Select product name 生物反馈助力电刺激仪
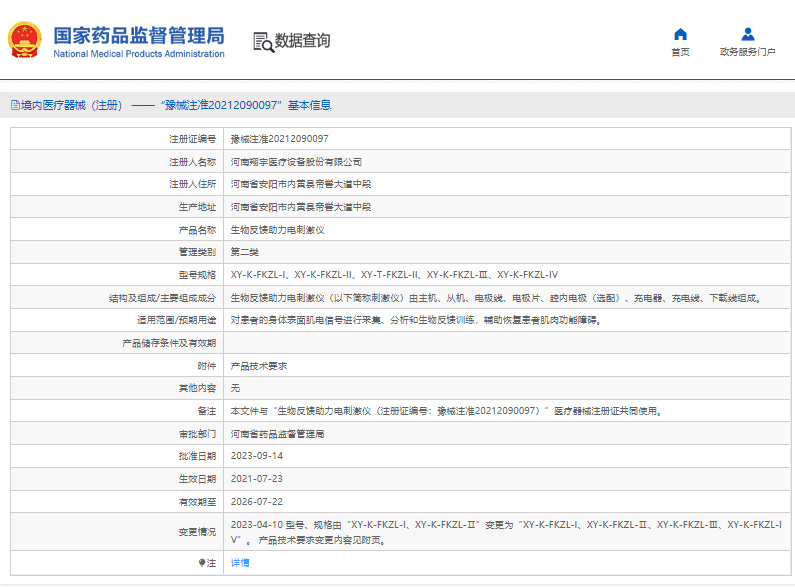 click(277, 230)
